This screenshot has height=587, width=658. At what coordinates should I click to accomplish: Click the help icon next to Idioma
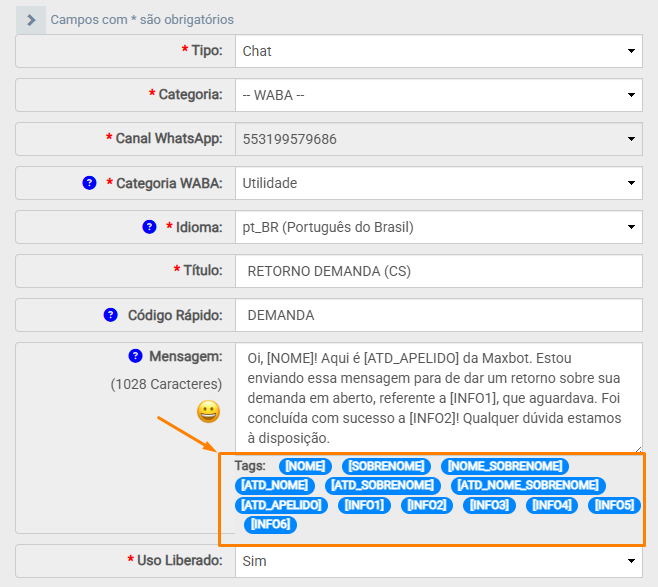click(x=149, y=227)
